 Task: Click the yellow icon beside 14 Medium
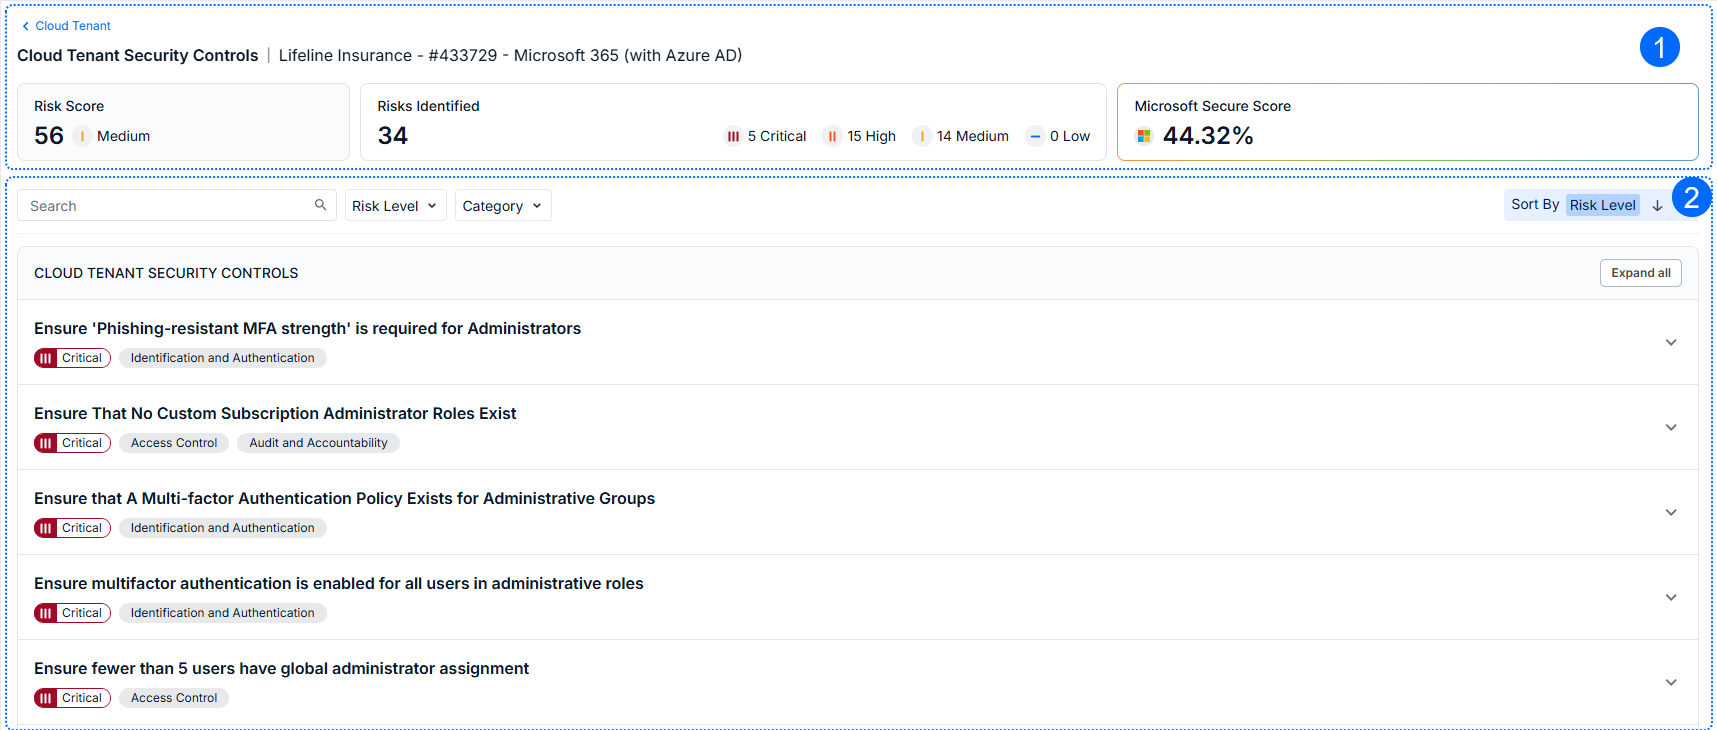[922, 136]
